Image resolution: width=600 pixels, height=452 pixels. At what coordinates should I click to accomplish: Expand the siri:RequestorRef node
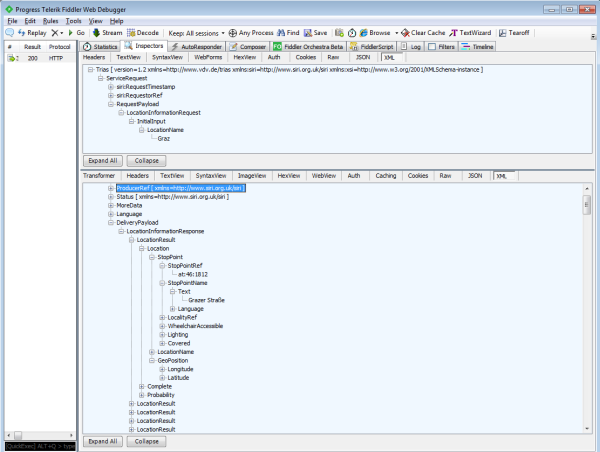pos(111,96)
